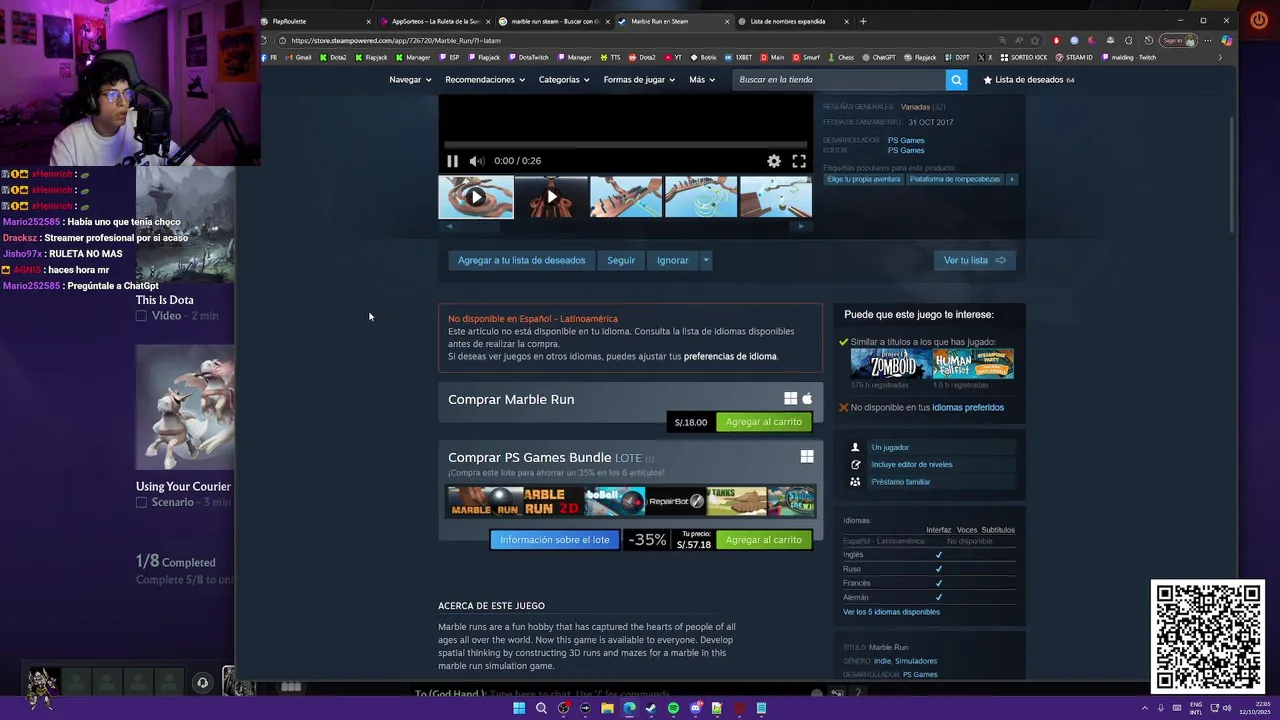Add Marble Run to cart
The image size is (1280, 720).
coord(764,422)
